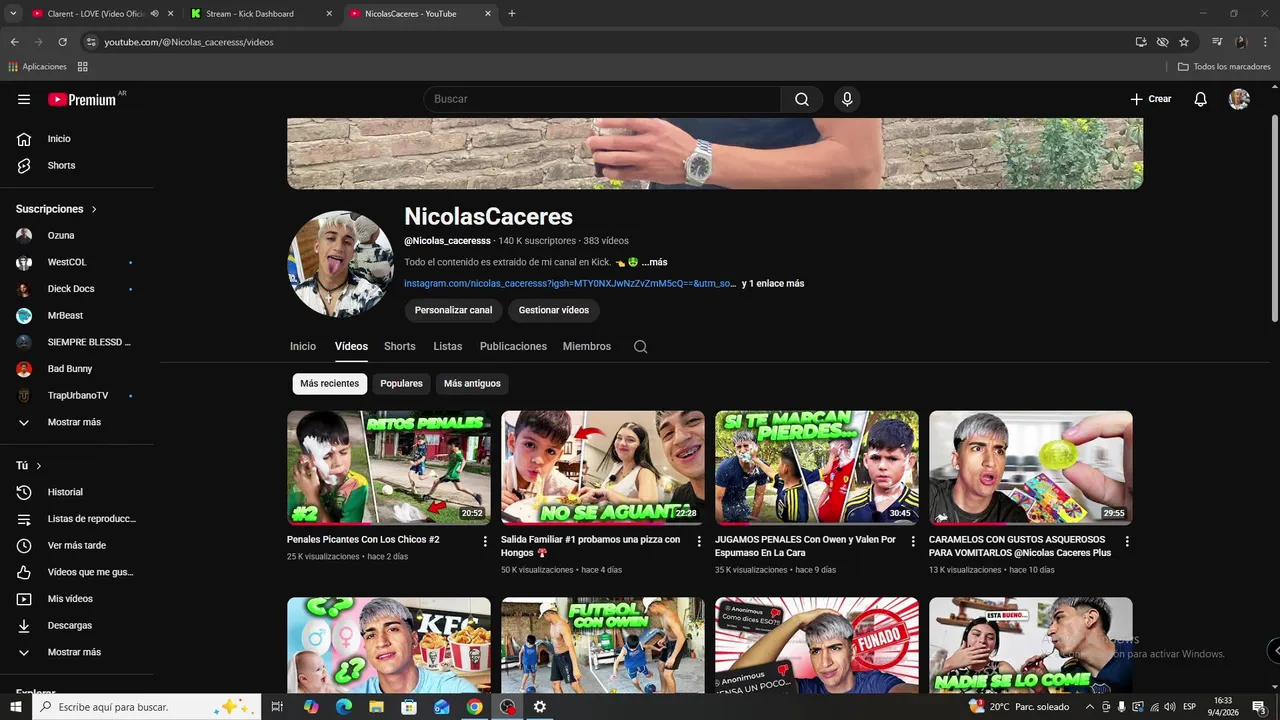This screenshot has width=1280, height=720.
Task: Open the Salida Familiar #1 video thumbnail
Action: point(603,468)
